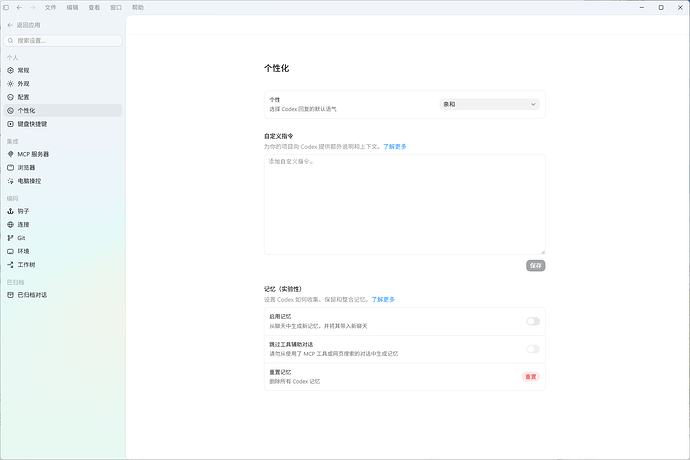This screenshot has height=460, width=690.
Task: Close the settings window
Action: (x=680, y=7)
